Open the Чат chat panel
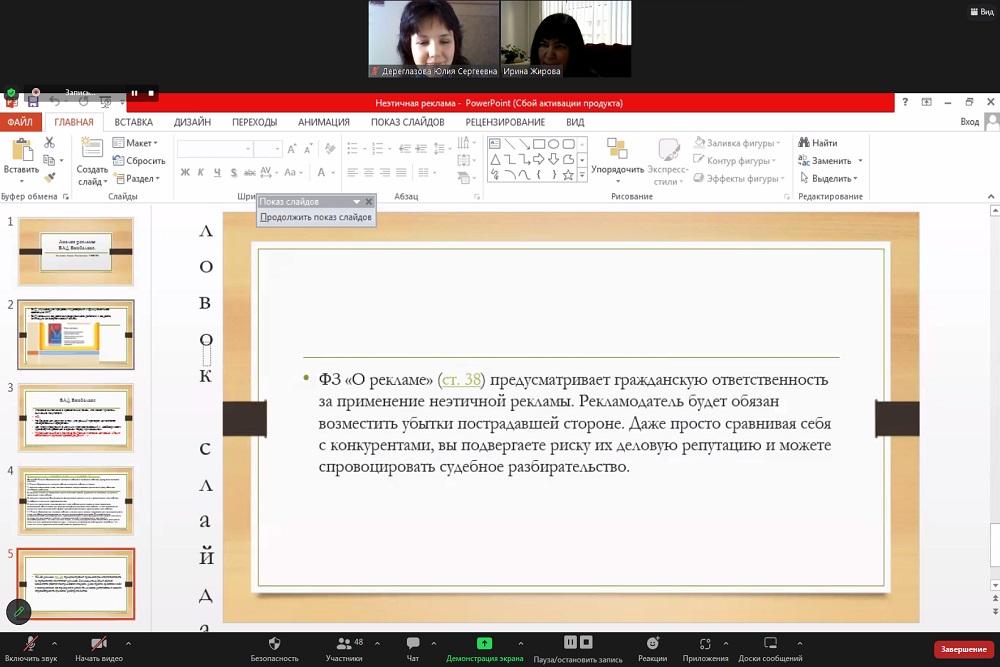The width and height of the screenshot is (1000, 667). (x=412, y=643)
